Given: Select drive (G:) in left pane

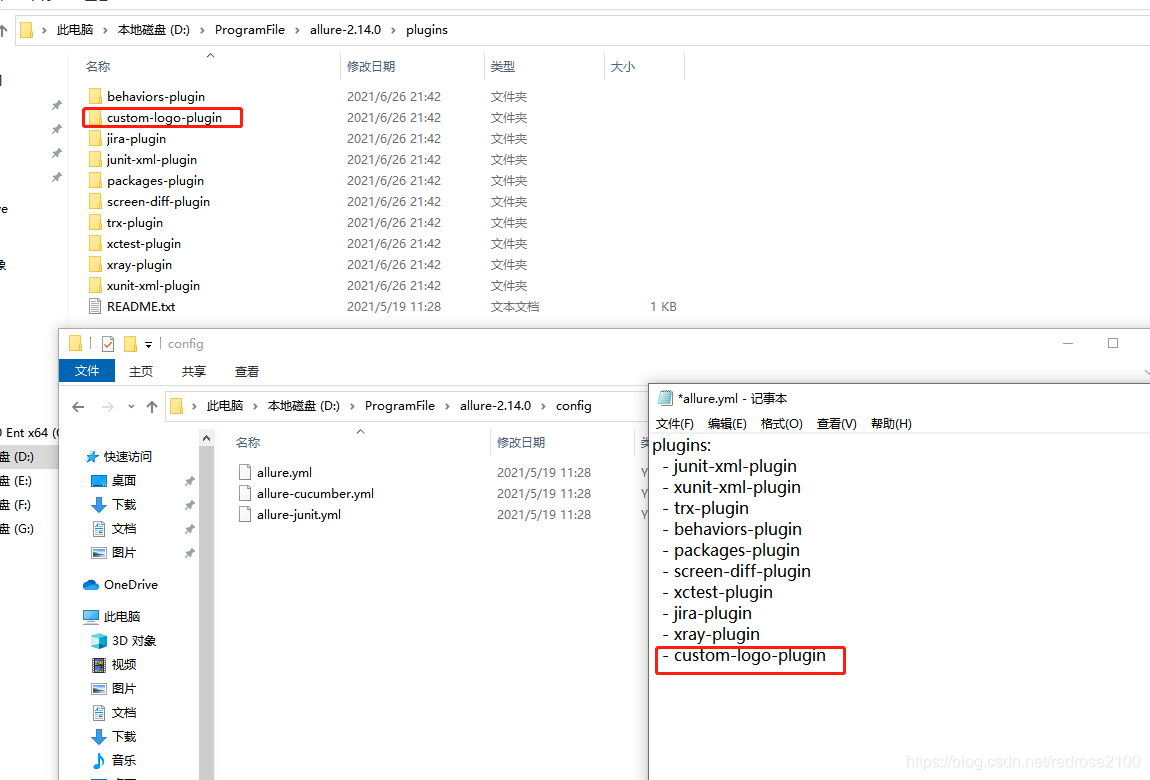Looking at the screenshot, I should tap(16, 529).
